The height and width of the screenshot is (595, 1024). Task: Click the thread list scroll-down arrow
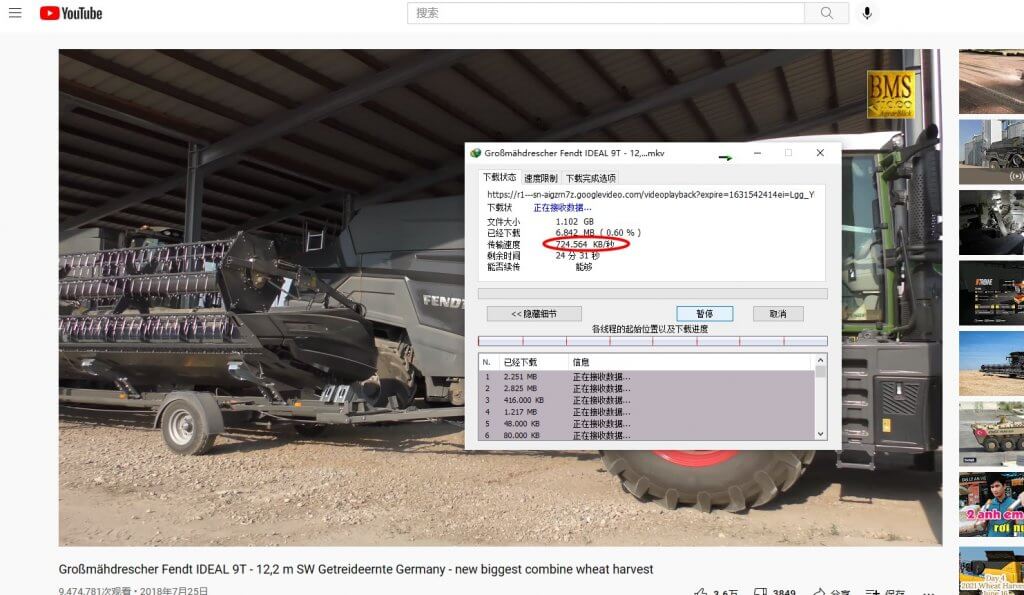pos(820,434)
